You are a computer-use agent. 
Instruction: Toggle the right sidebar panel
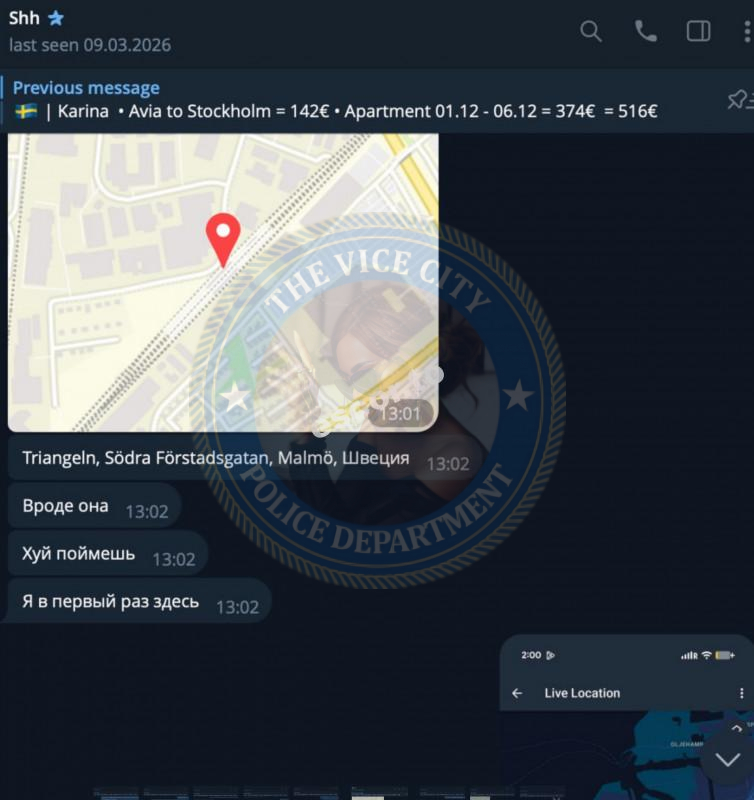coord(698,31)
